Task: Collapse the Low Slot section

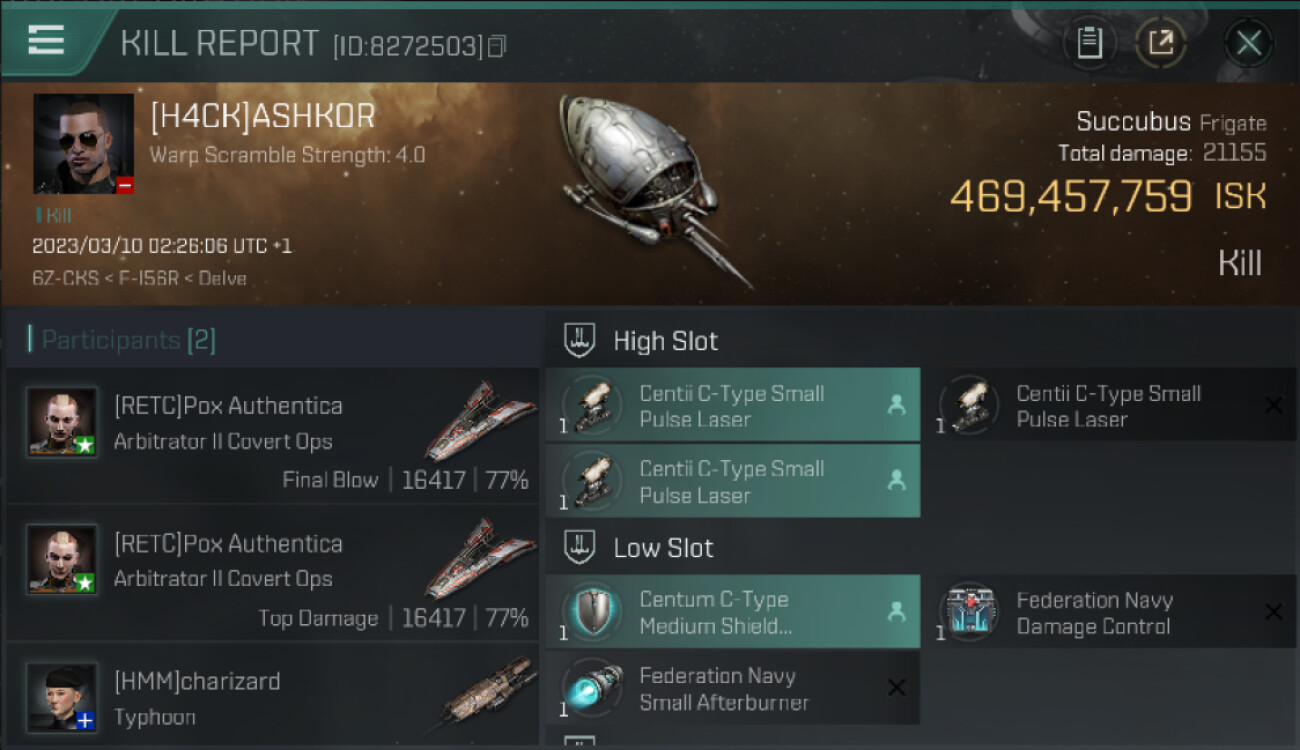Action: tap(663, 548)
